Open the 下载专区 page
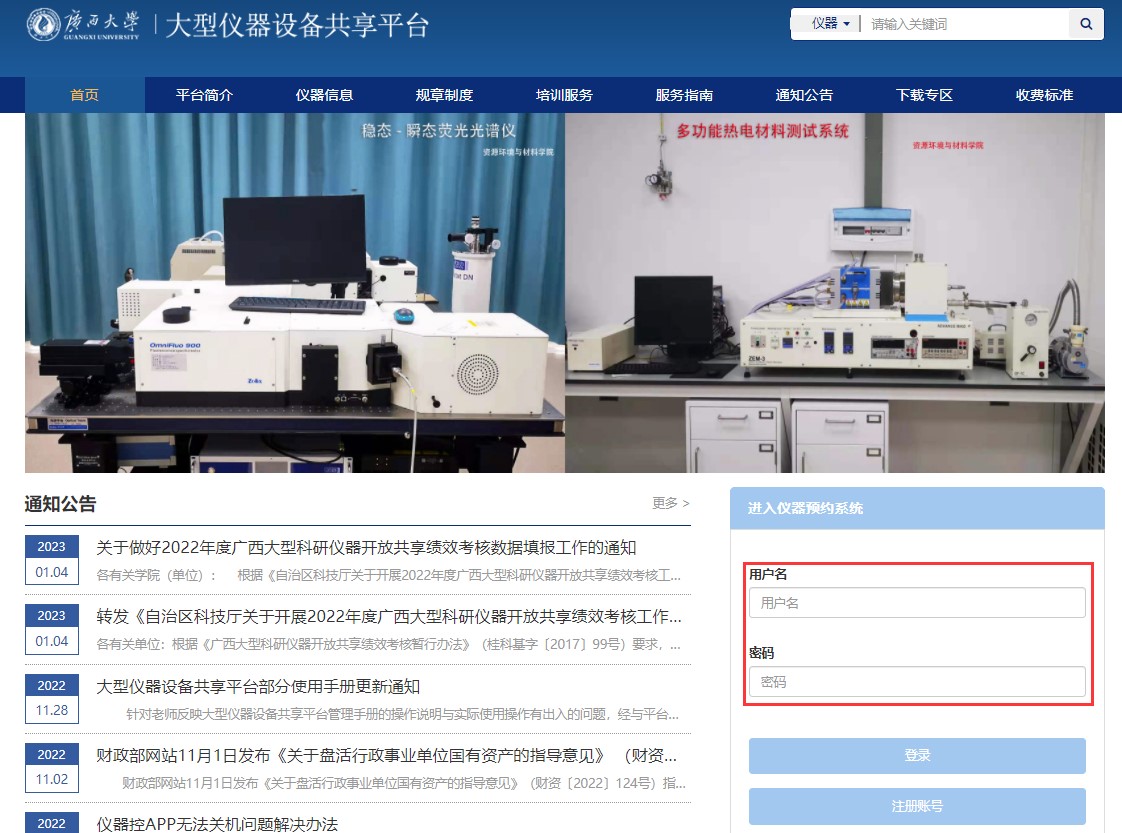The width and height of the screenshot is (1122, 833). tap(924, 95)
